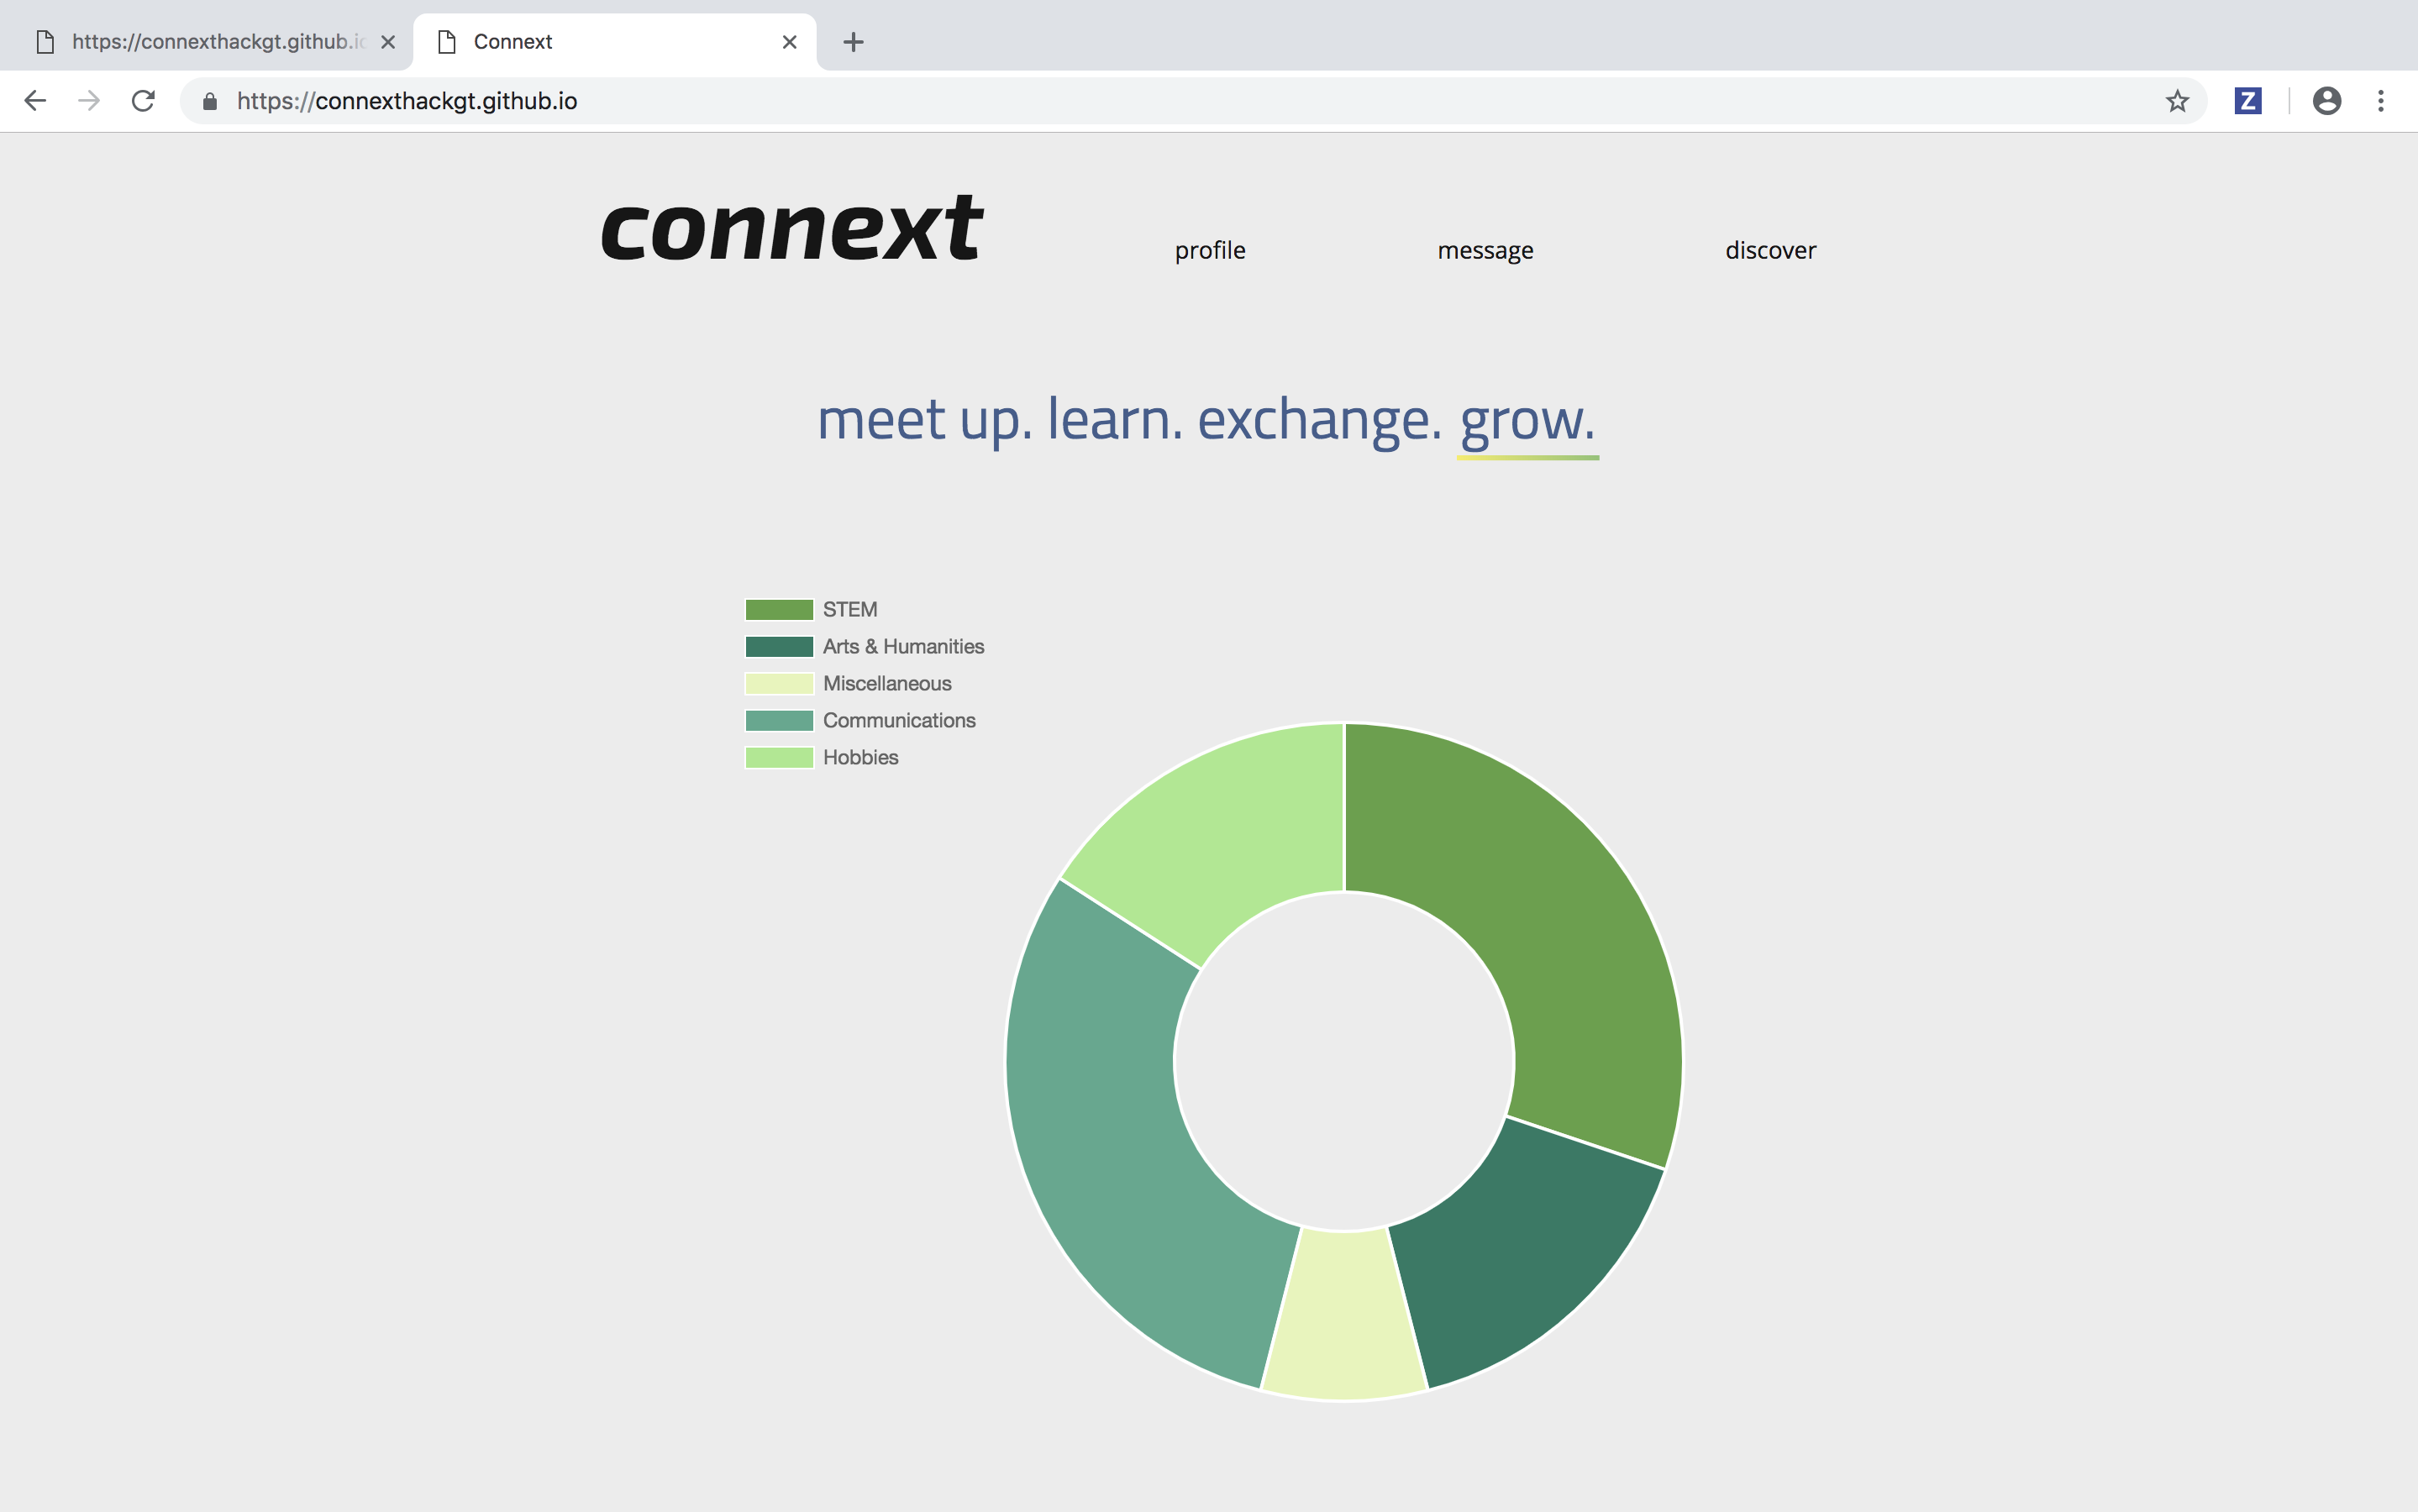This screenshot has width=2418, height=1512.
Task: Open a new tab with plus
Action: pos(853,42)
